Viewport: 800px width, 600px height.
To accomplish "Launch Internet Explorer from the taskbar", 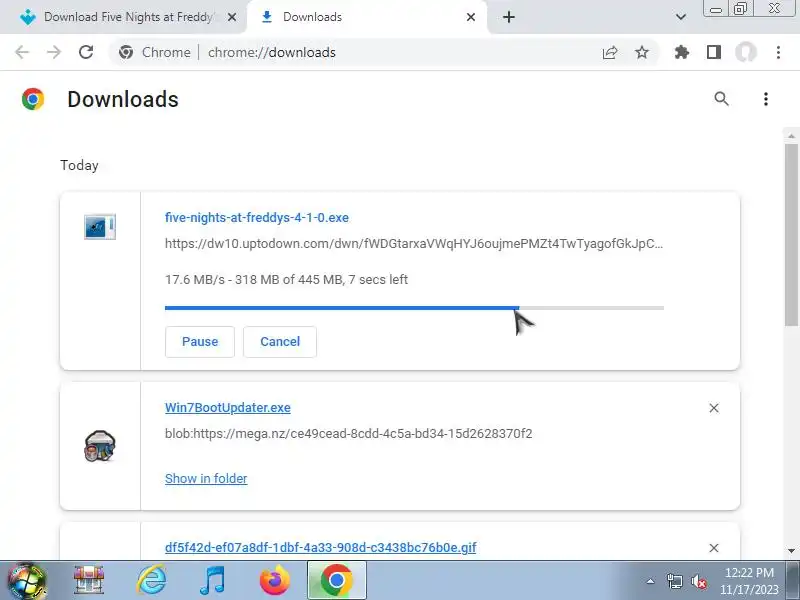I will tap(152, 581).
